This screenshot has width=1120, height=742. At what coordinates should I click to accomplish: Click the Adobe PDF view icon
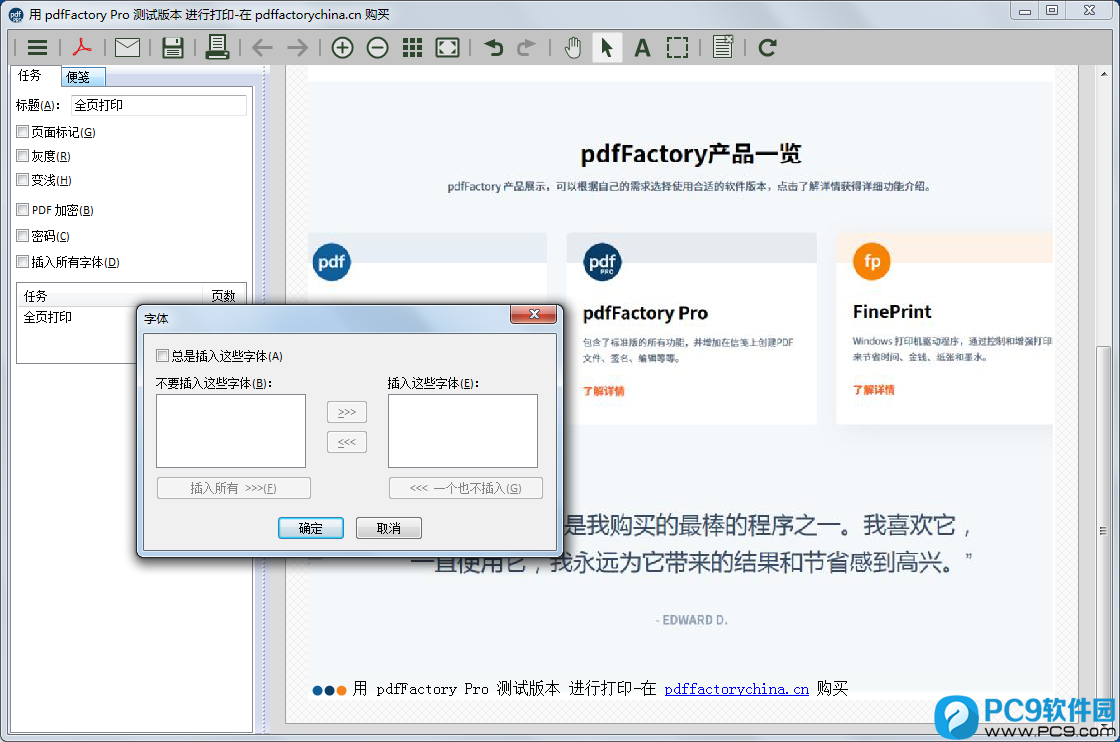tap(82, 48)
